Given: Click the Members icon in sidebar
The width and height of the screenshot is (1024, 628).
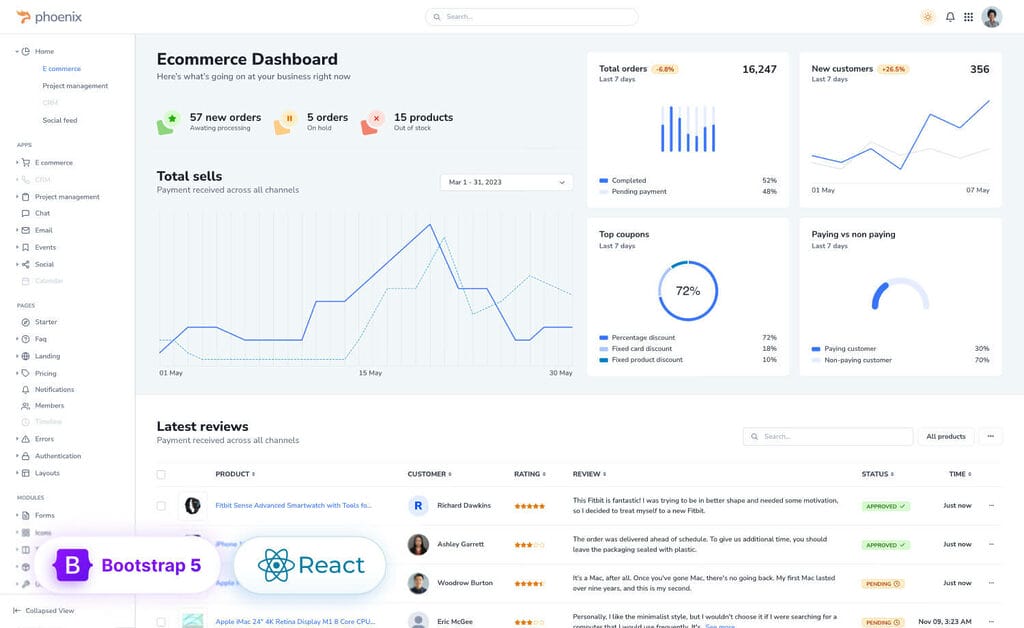Looking at the screenshot, I should [26, 406].
